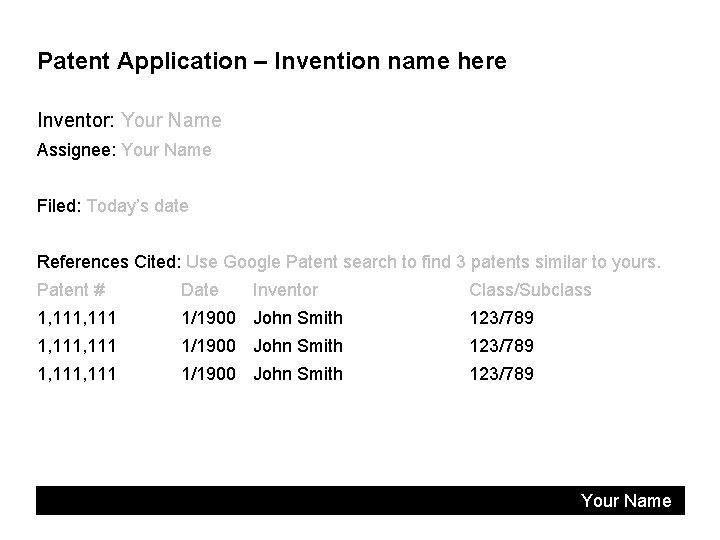Click the "Class/Subclass" column header
Image resolution: width=720 pixels, height=540 pixels.
[x=530, y=291]
